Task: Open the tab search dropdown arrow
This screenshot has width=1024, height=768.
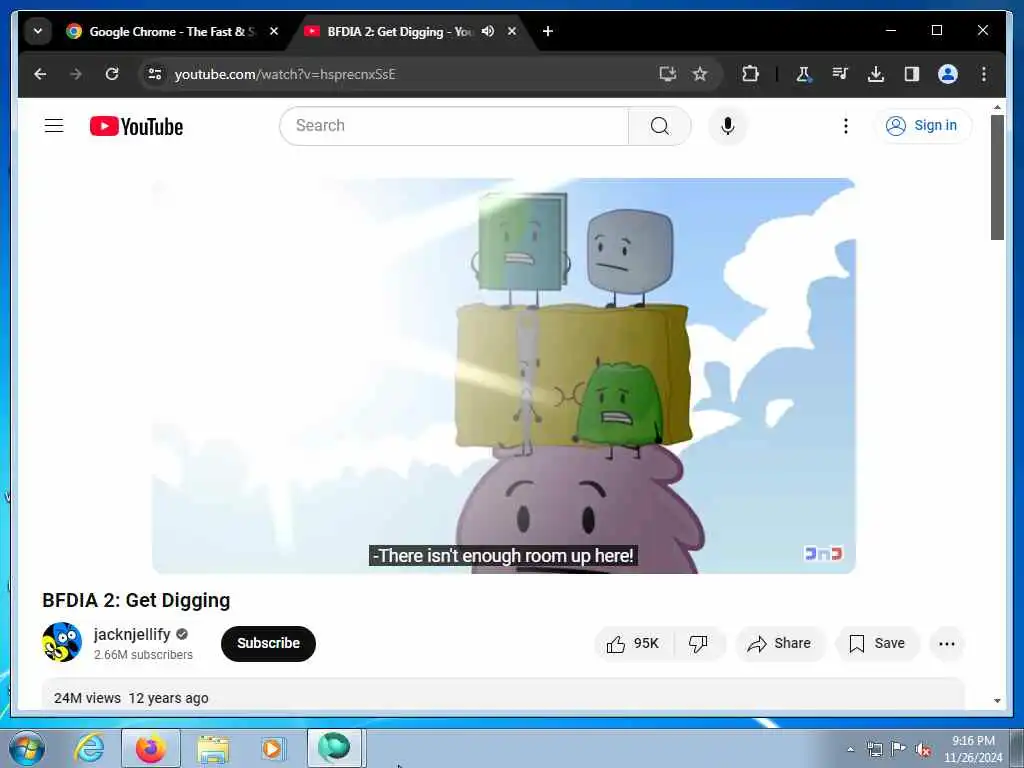Action: click(x=38, y=31)
